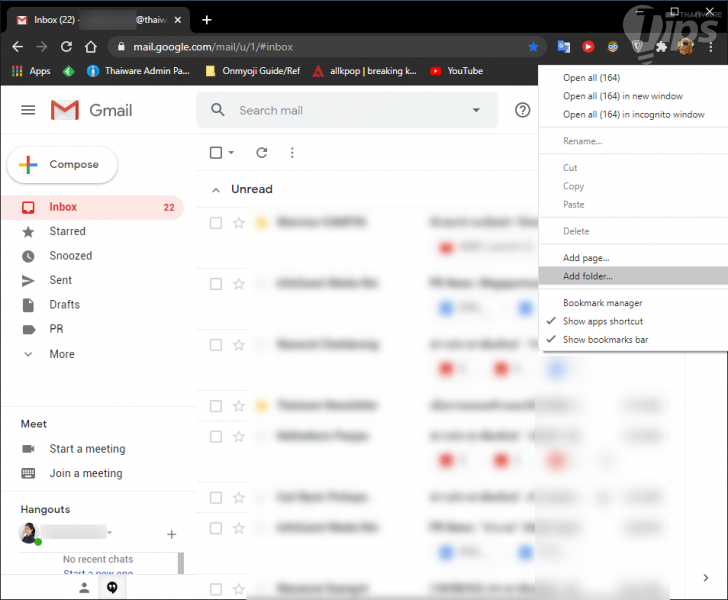Click the browser forward arrow

tap(42, 46)
